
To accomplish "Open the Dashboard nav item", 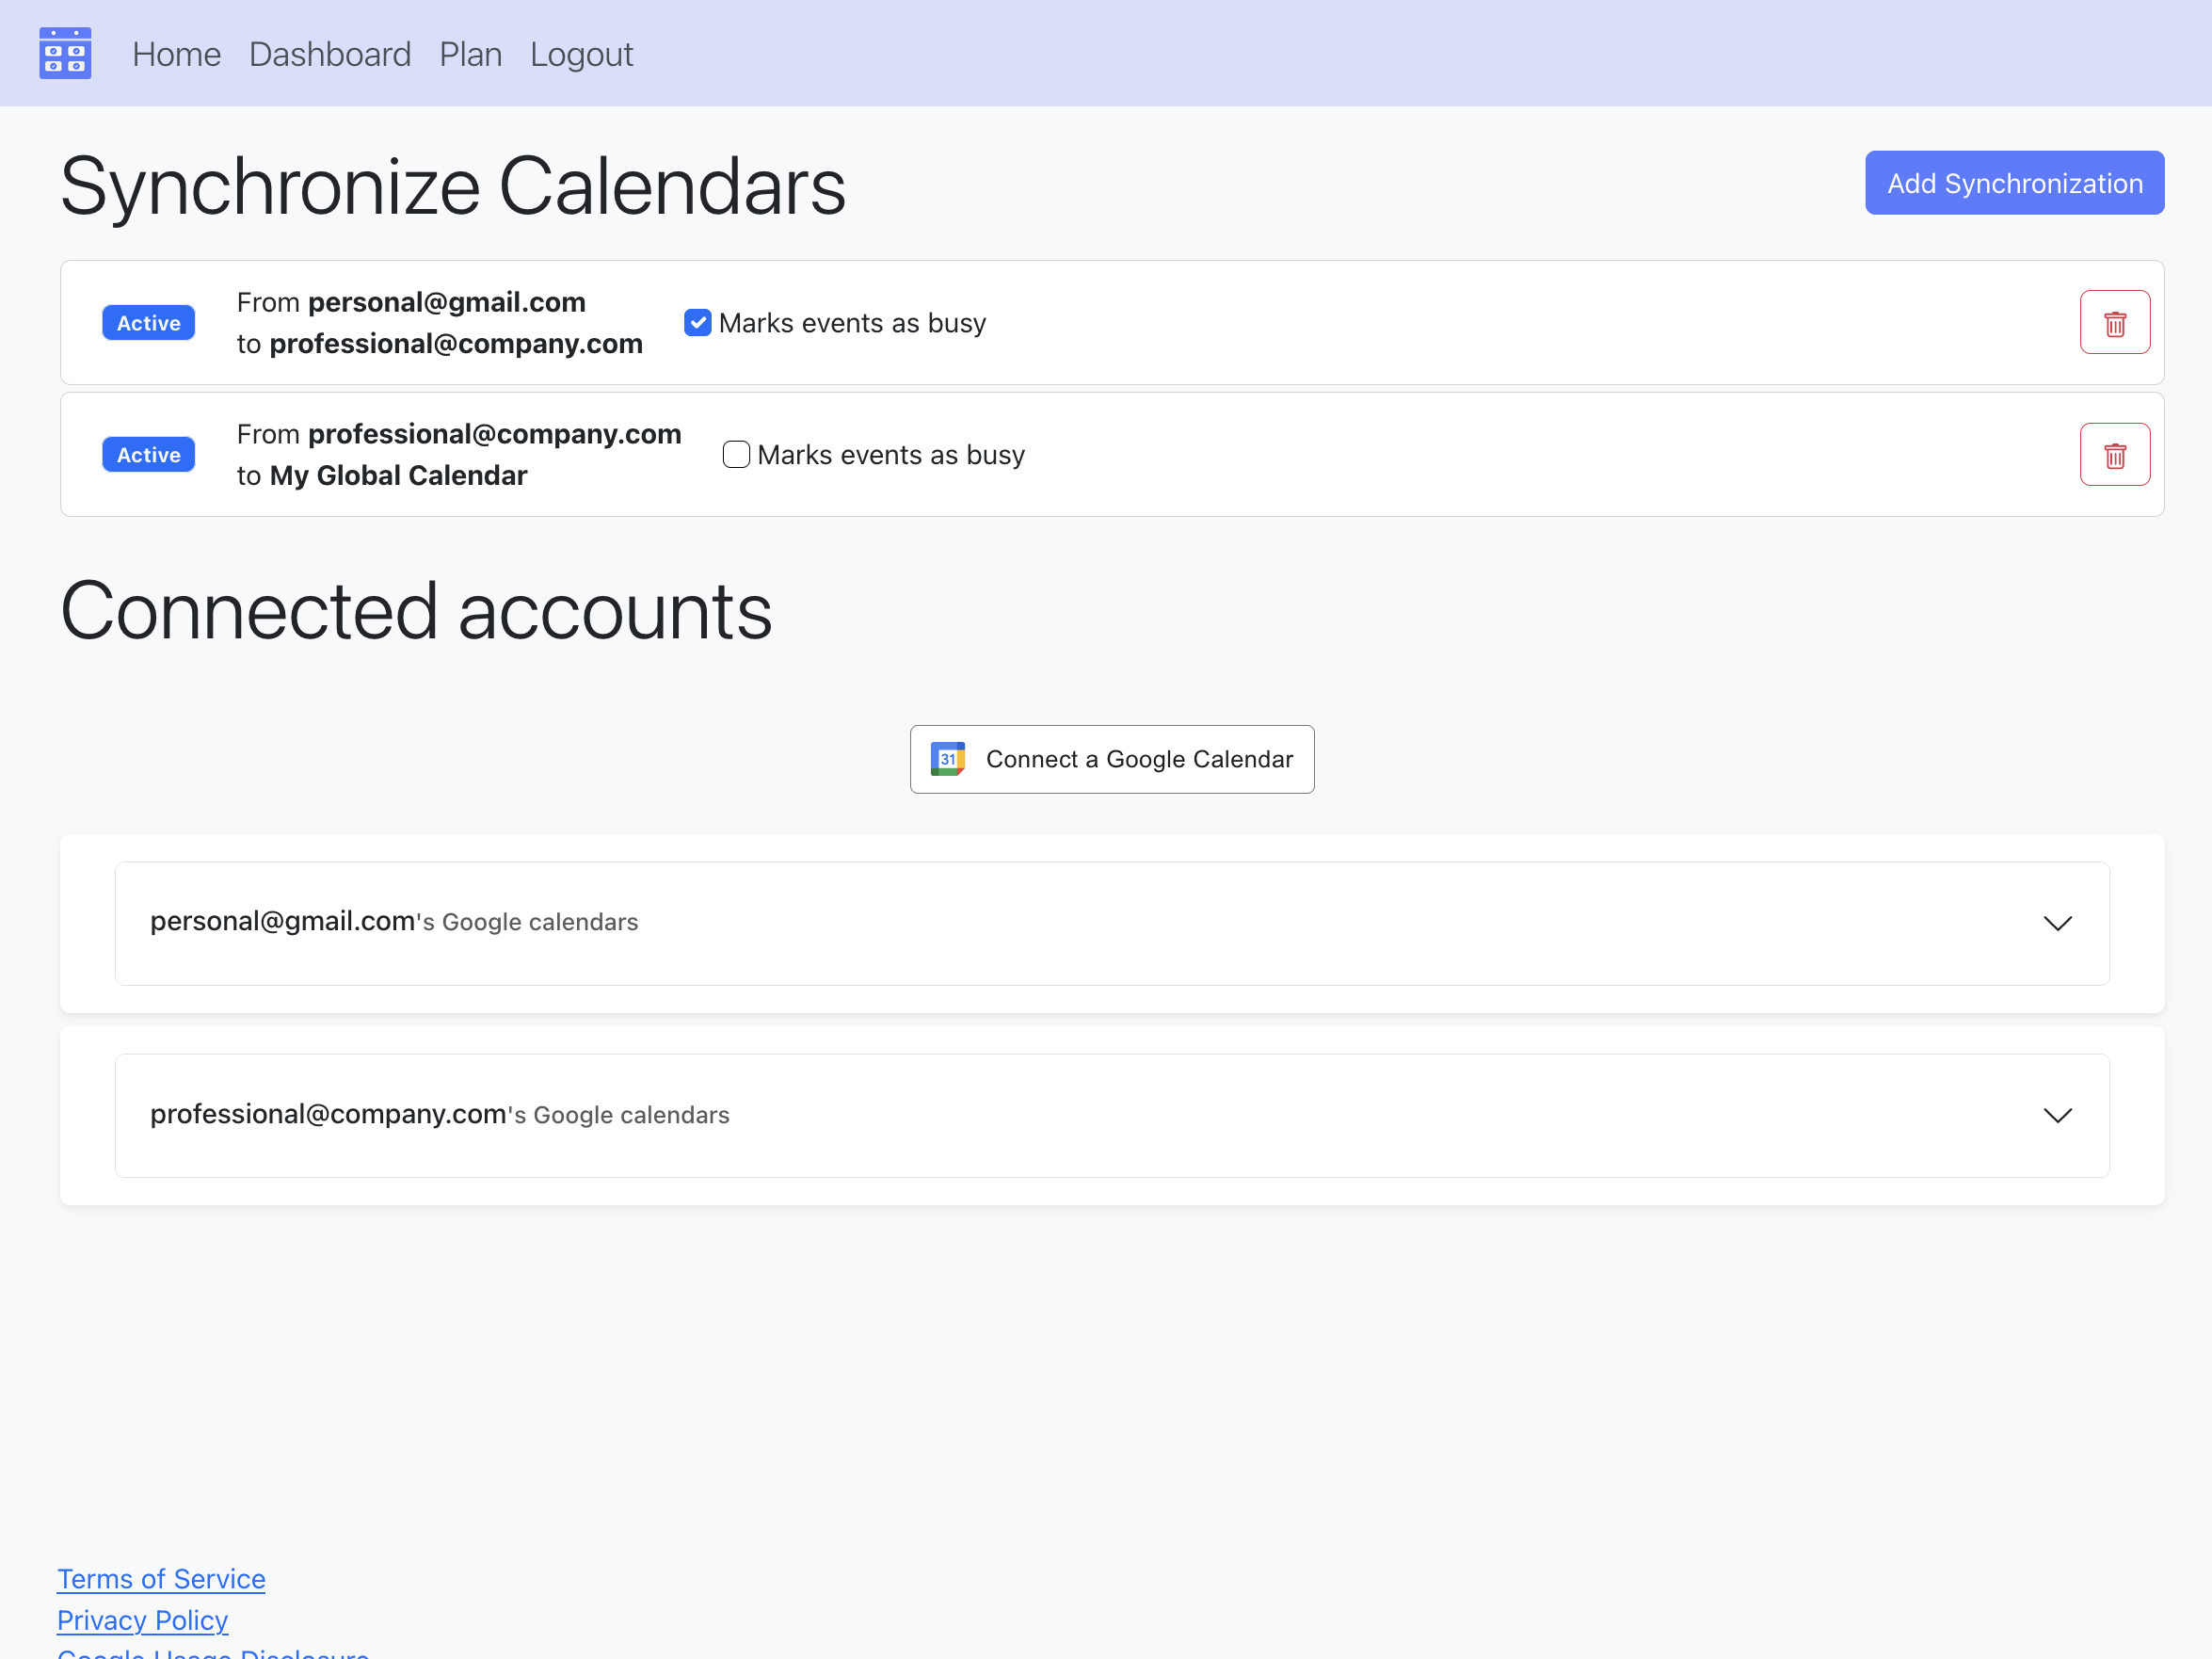I will 330,54.
